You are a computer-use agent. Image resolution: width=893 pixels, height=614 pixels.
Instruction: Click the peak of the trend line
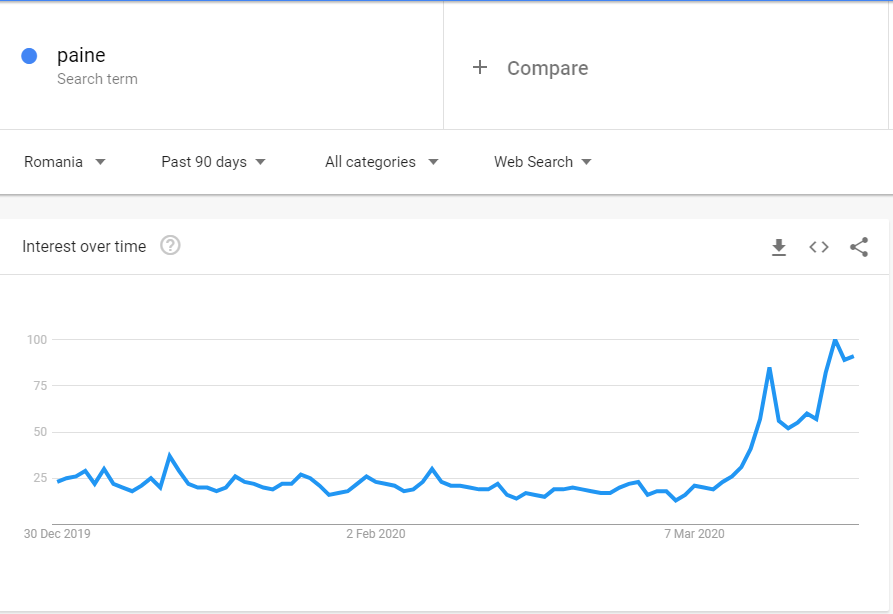834,341
